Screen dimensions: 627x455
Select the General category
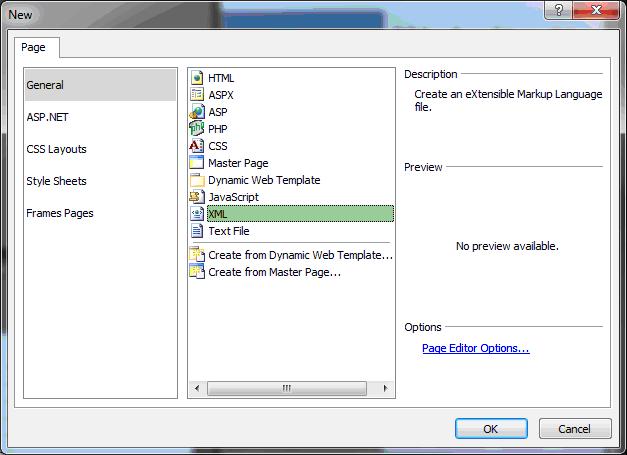coord(100,85)
